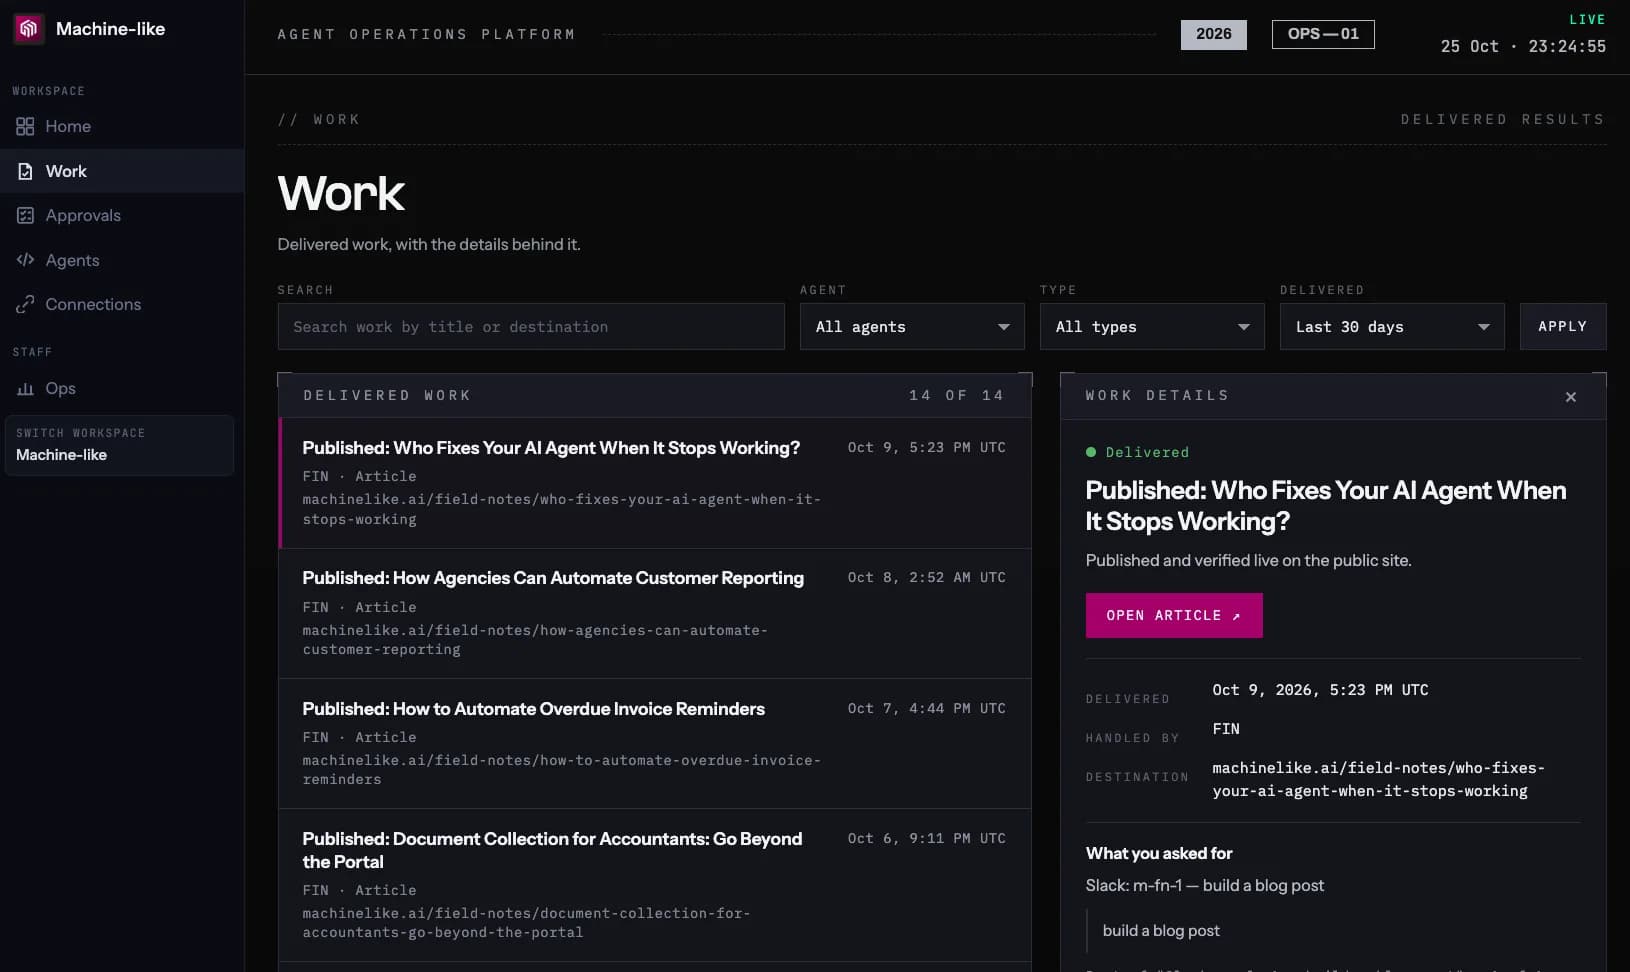Screen dimensions: 1630x972
Task: Click the OPS—01 badge button
Action: 1323,34
